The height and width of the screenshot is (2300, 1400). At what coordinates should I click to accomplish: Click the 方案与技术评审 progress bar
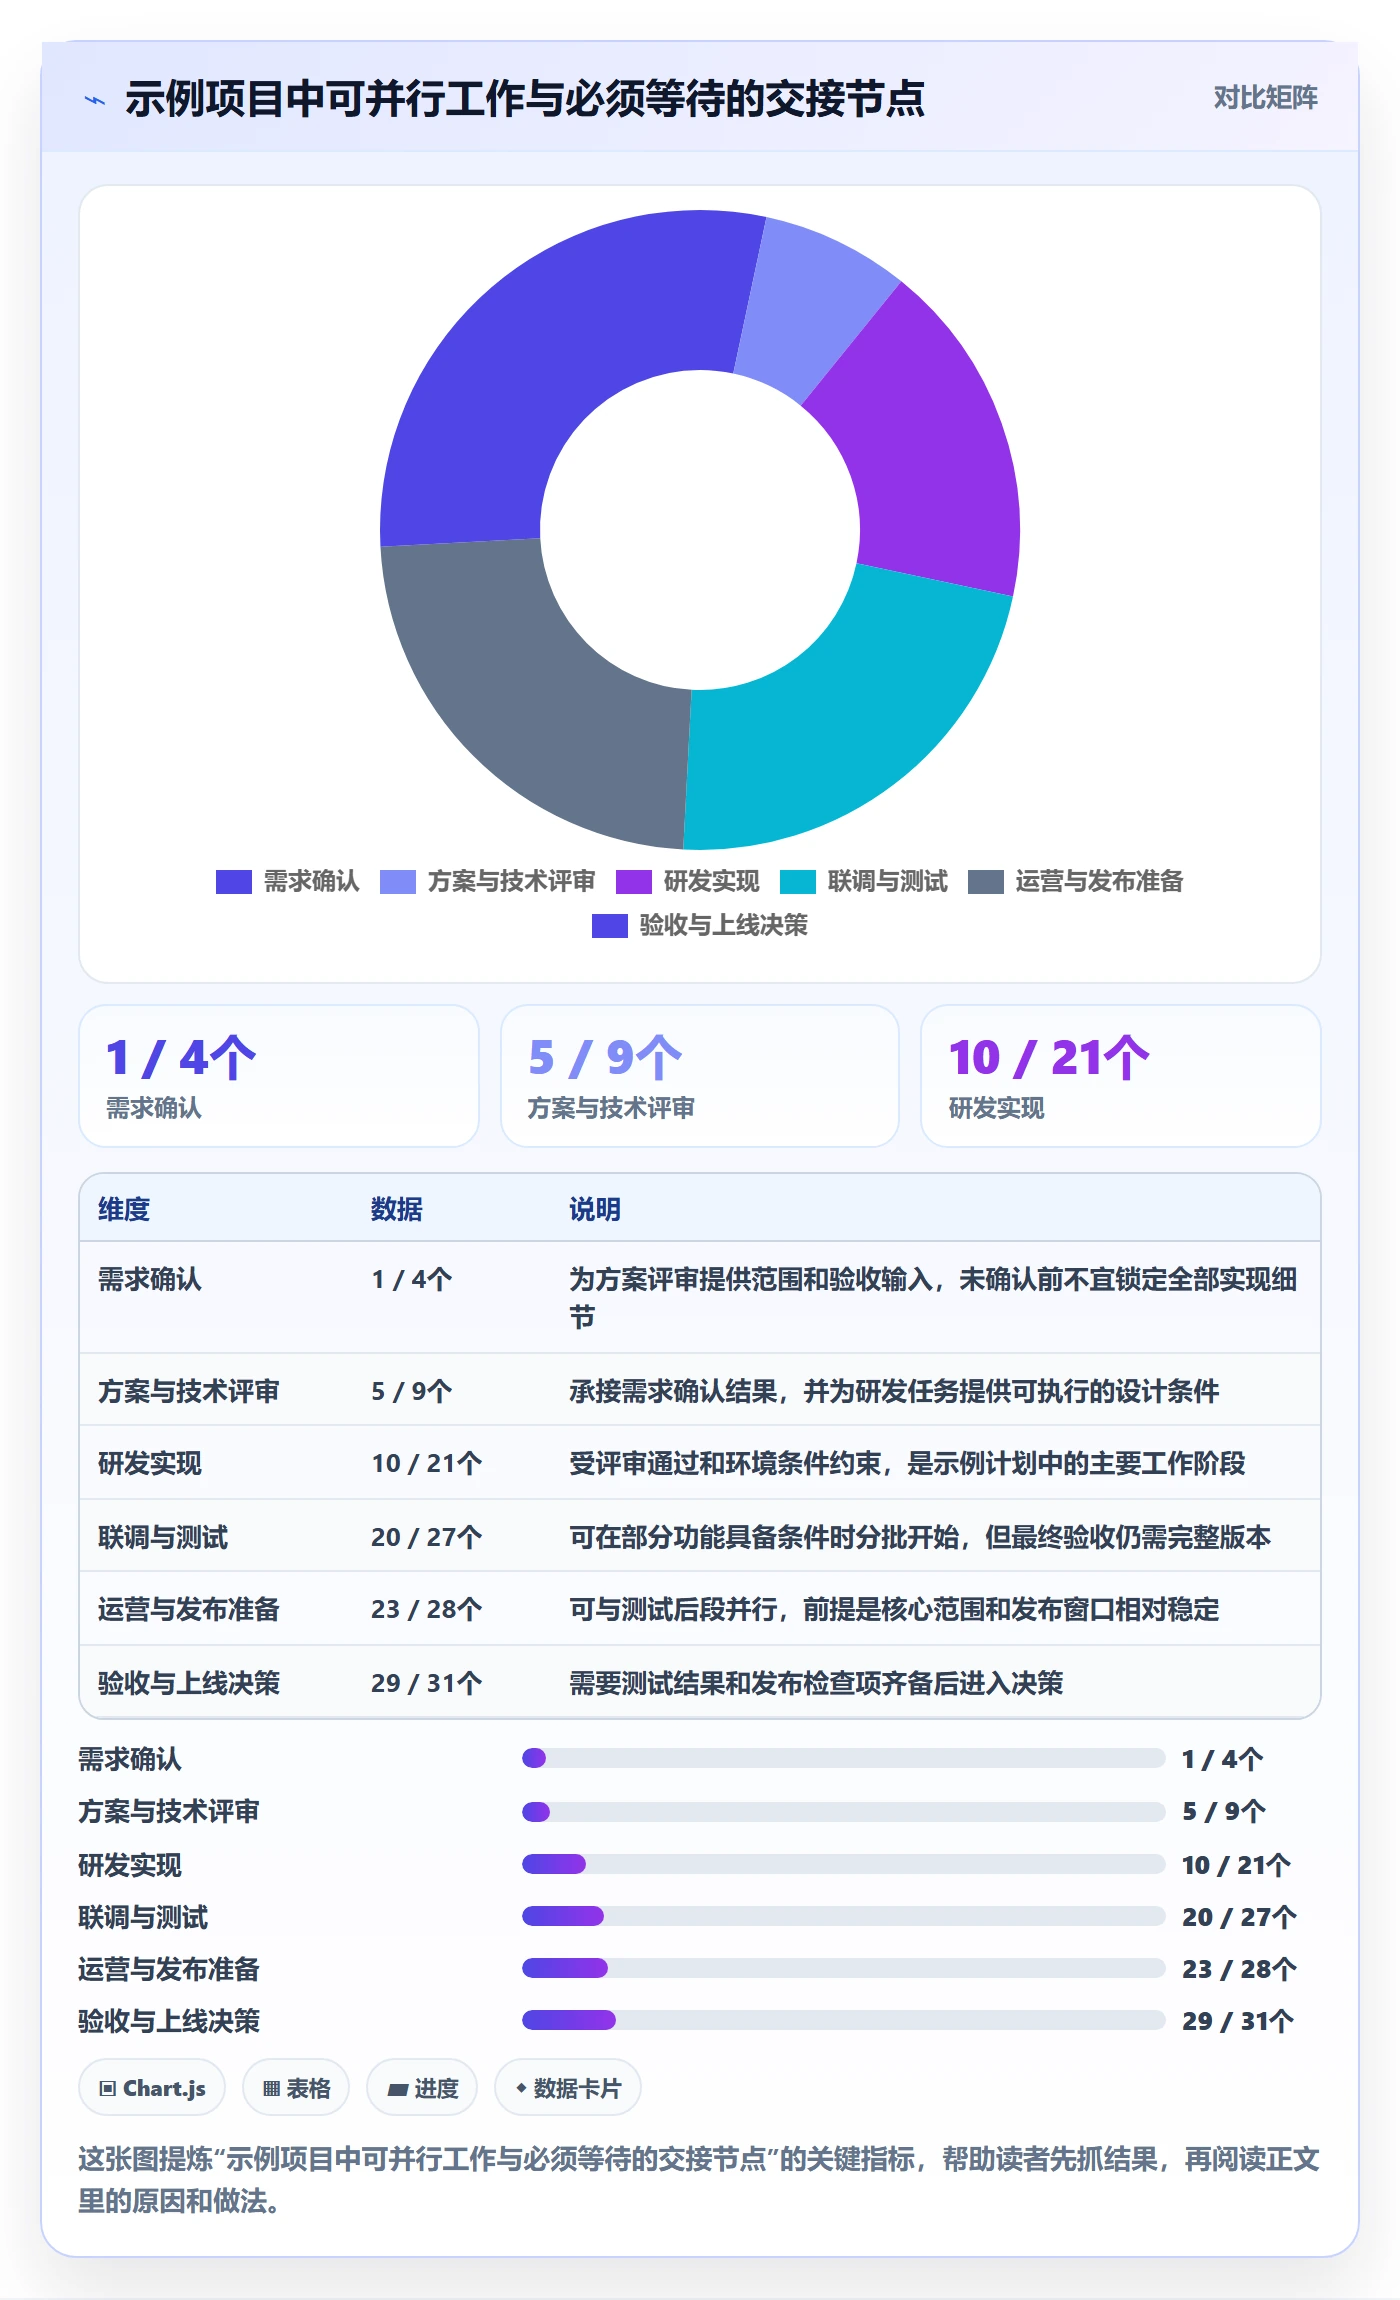click(x=844, y=1811)
